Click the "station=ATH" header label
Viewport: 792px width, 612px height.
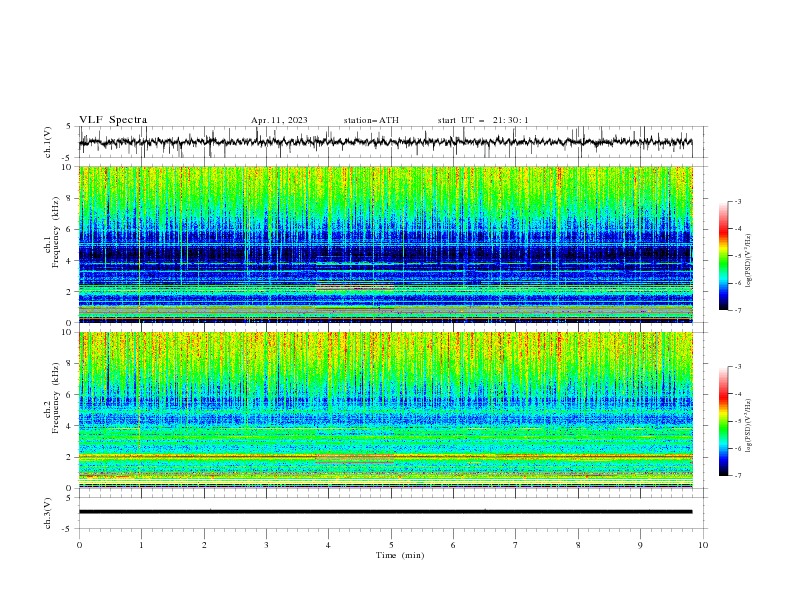coord(371,120)
